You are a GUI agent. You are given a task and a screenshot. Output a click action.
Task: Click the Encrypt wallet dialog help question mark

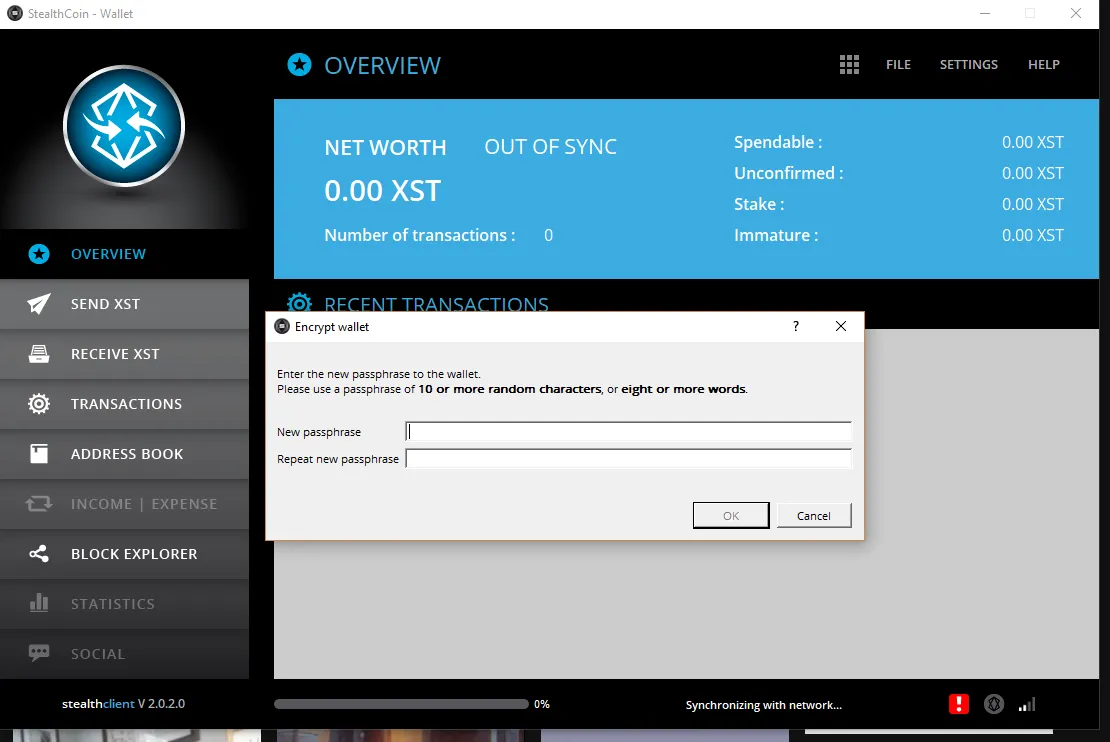pyautogui.click(x=796, y=326)
